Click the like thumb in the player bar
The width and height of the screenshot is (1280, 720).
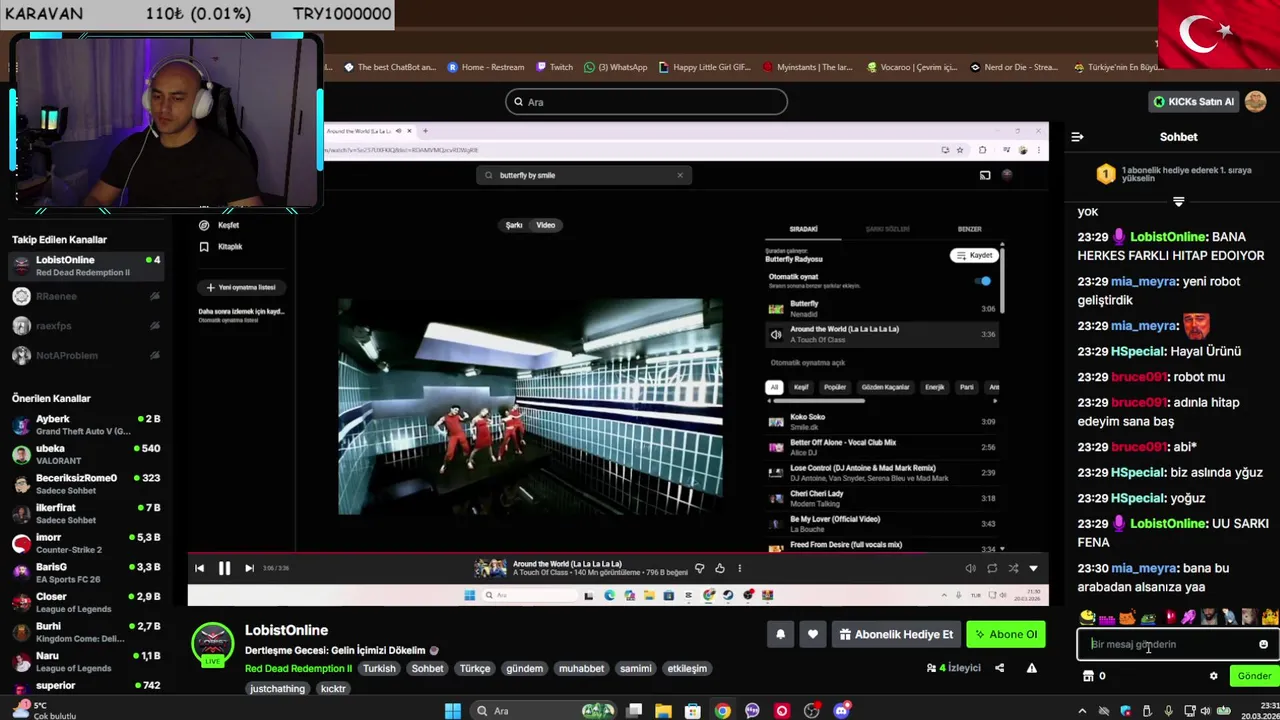point(719,568)
